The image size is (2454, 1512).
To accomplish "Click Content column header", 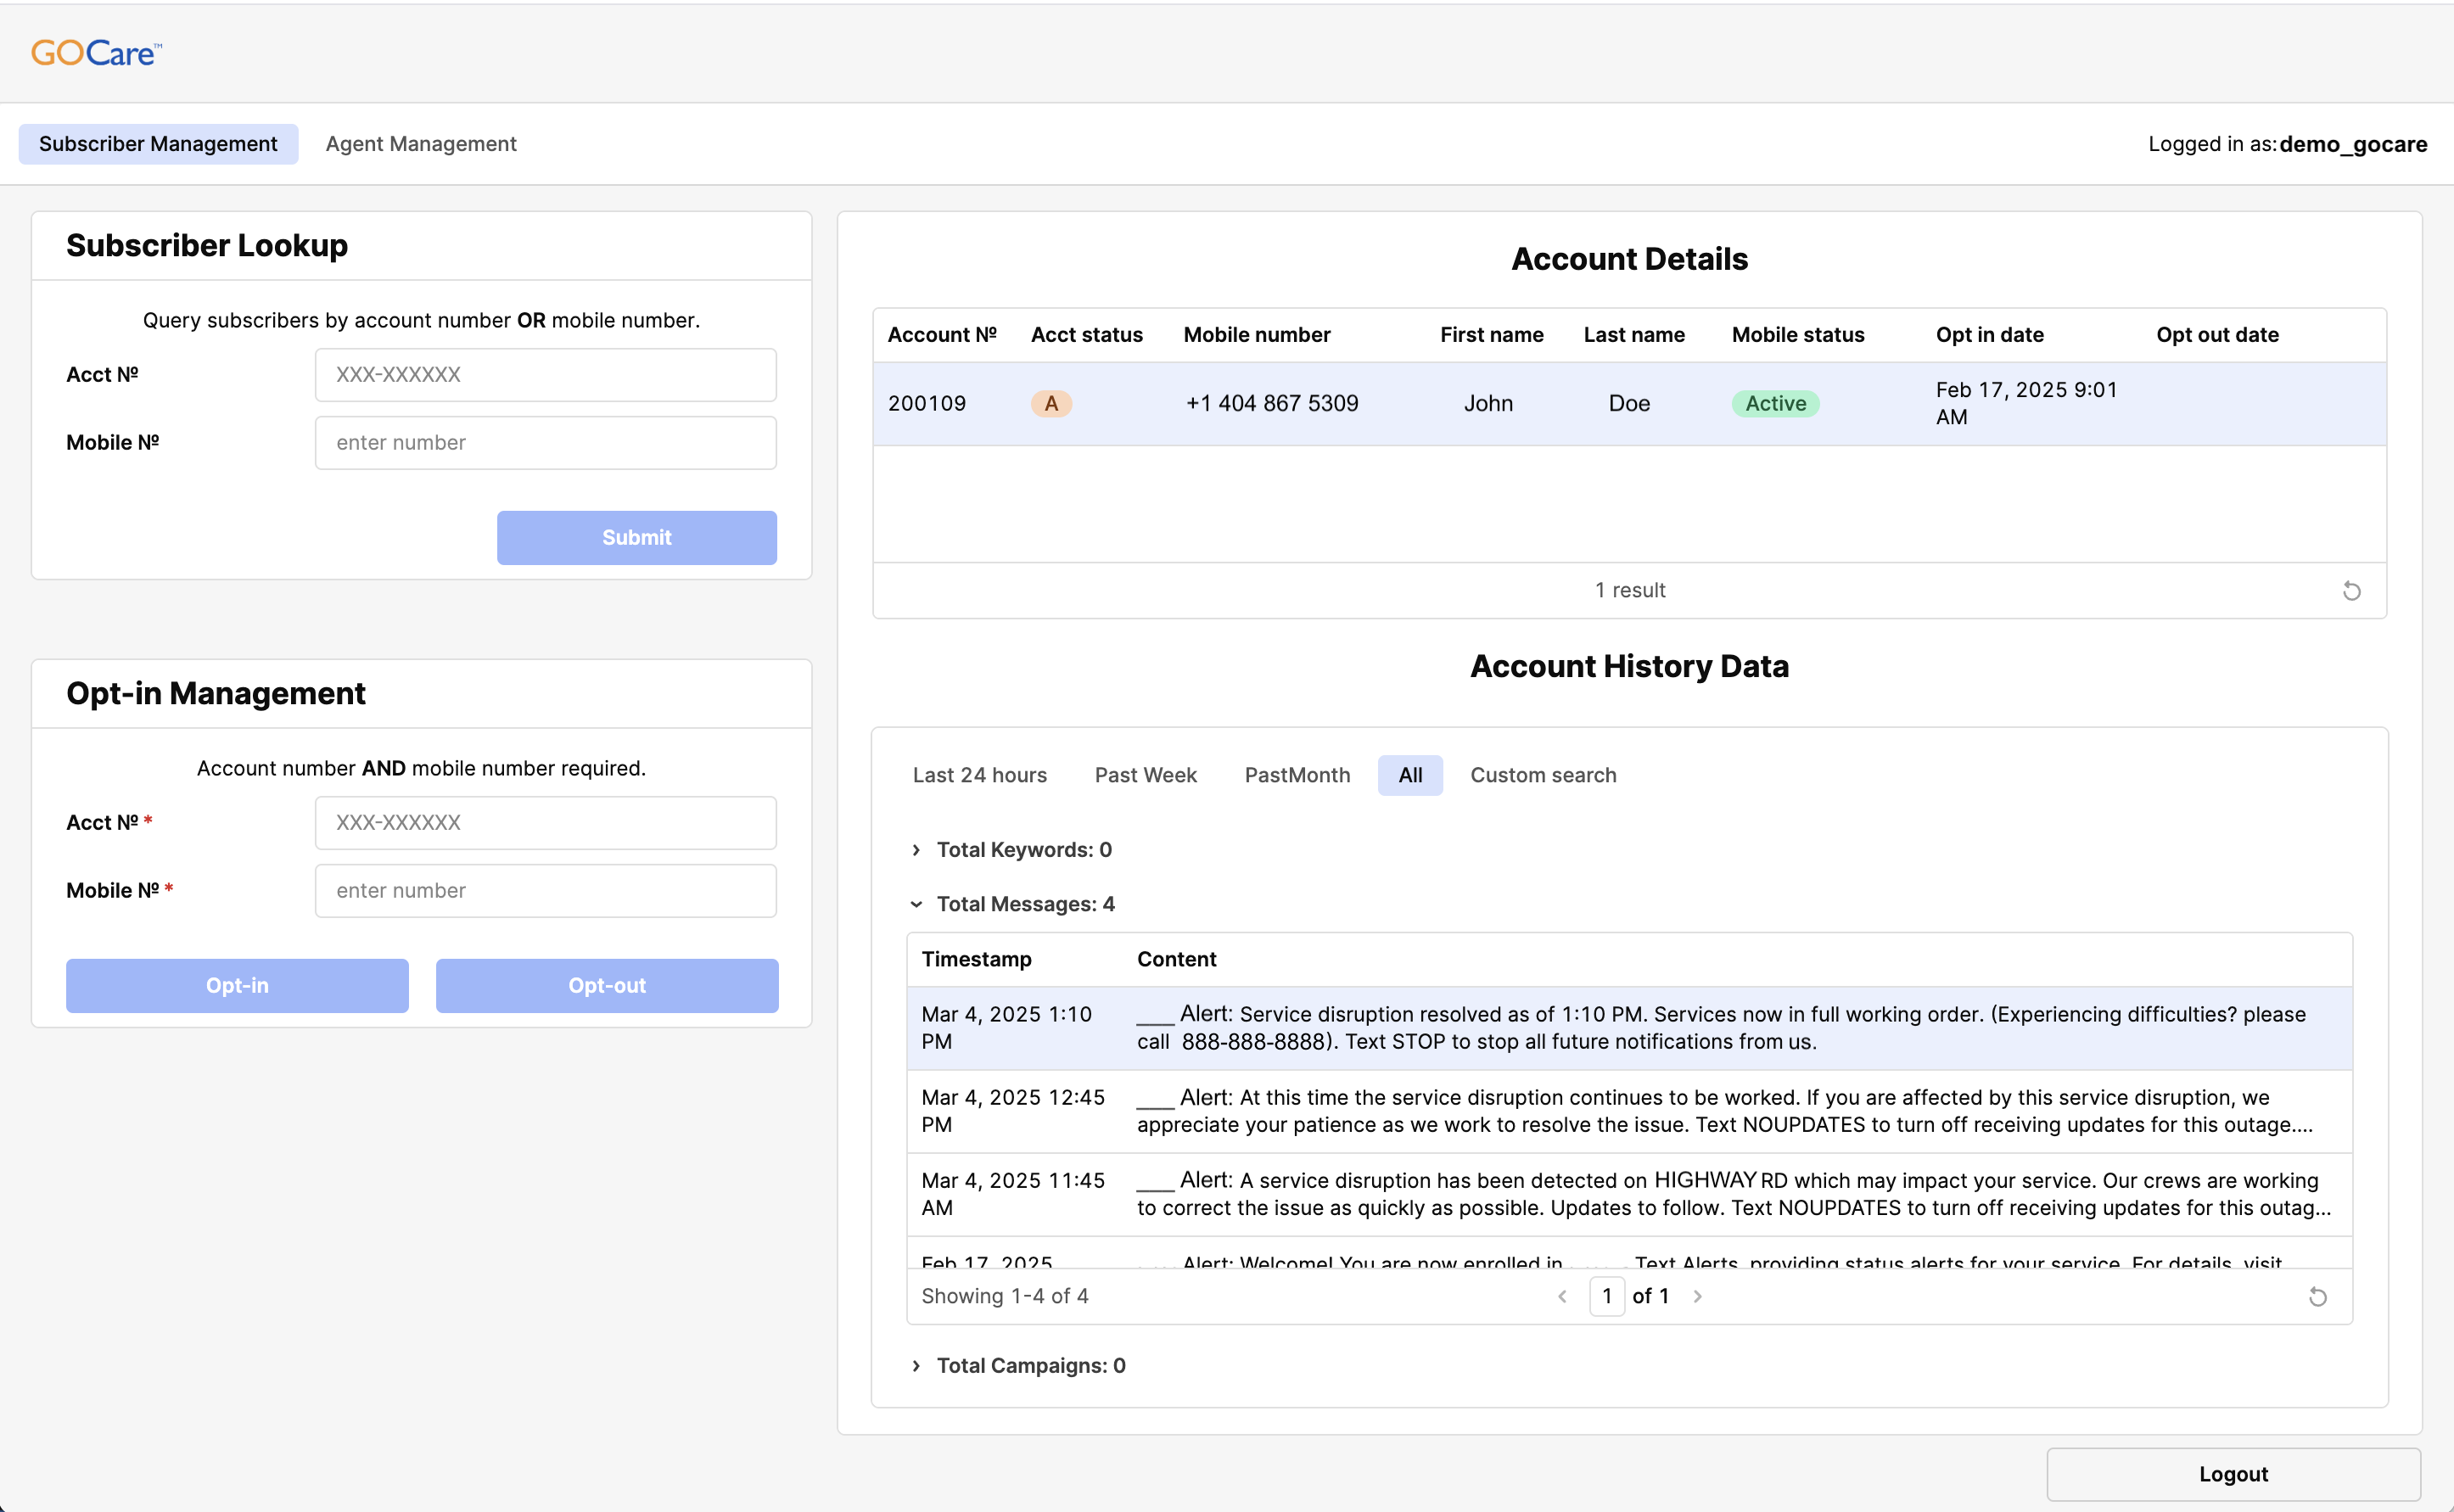I will coord(1176,960).
